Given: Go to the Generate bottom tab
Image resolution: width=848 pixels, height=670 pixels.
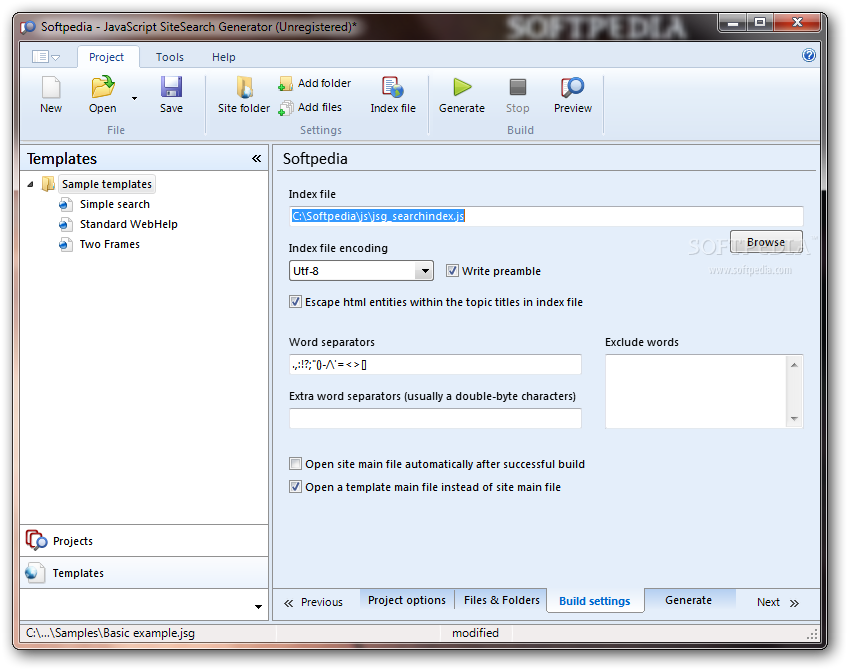Looking at the screenshot, I should [x=688, y=600].
